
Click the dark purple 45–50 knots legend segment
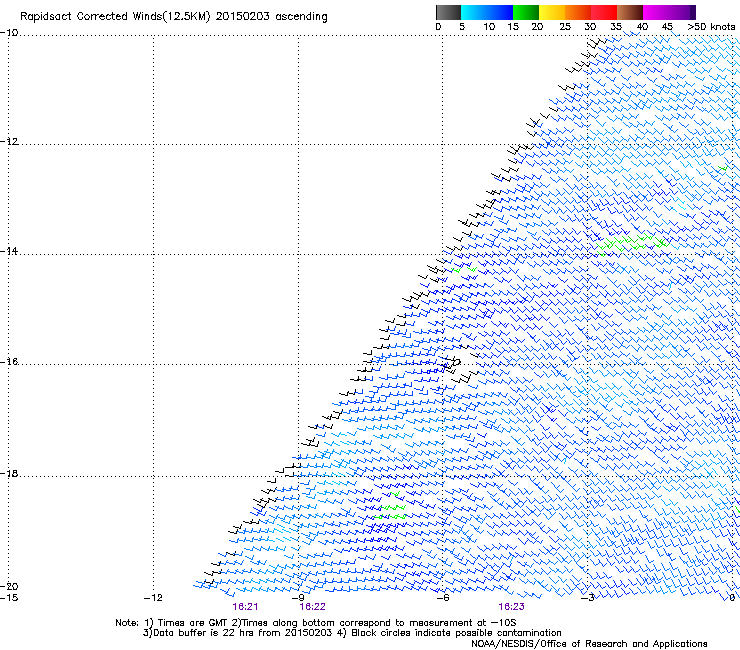pyautogui.click(x=682, y=12)
